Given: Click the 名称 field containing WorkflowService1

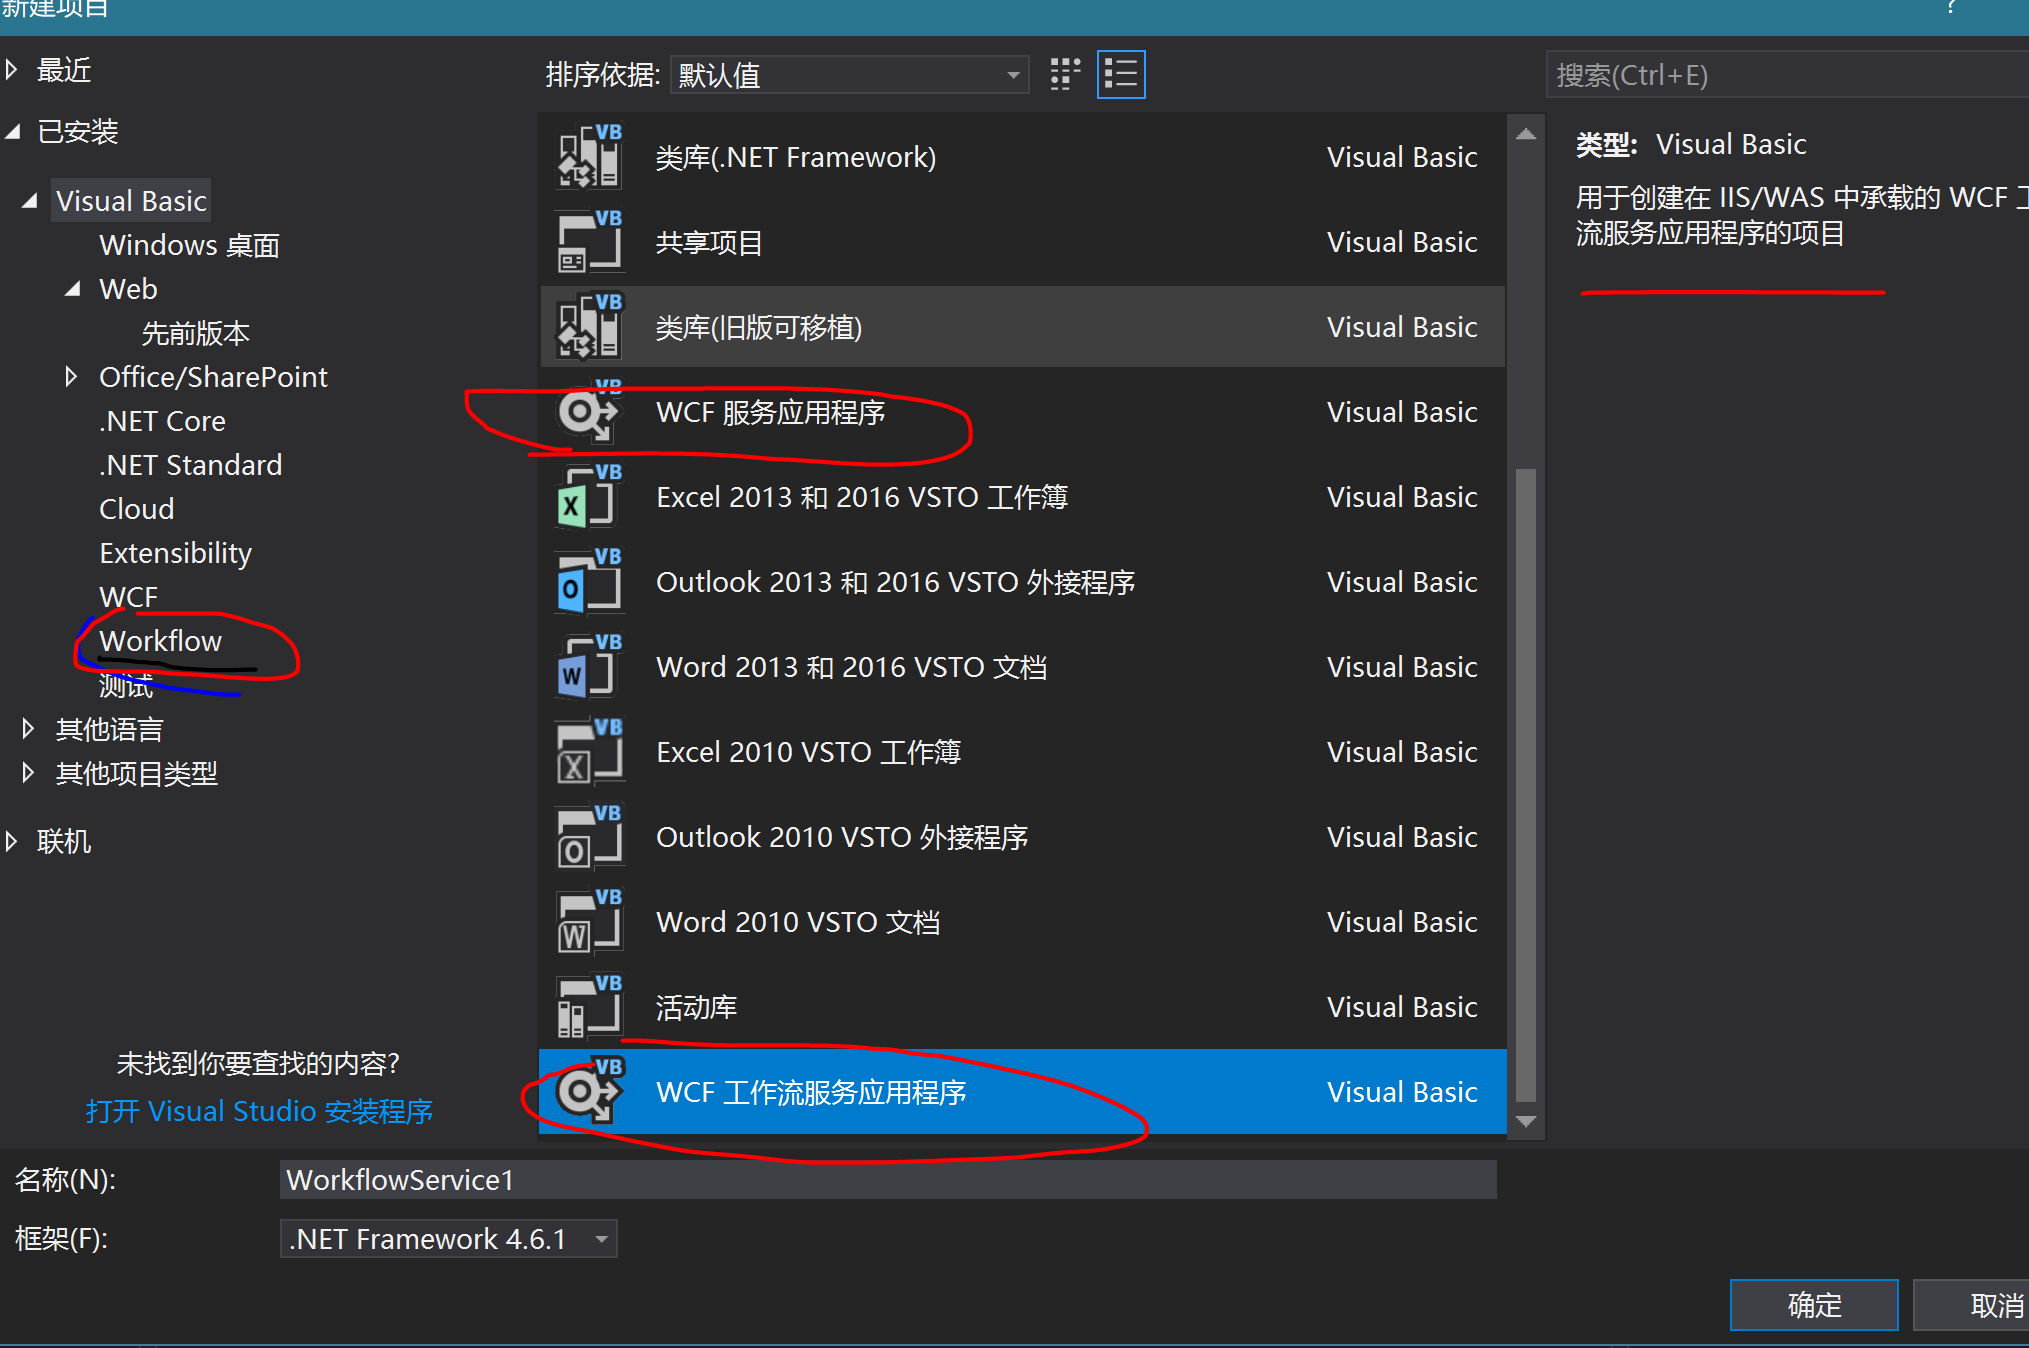Looking at the screenshot, I should [888, 1180].
